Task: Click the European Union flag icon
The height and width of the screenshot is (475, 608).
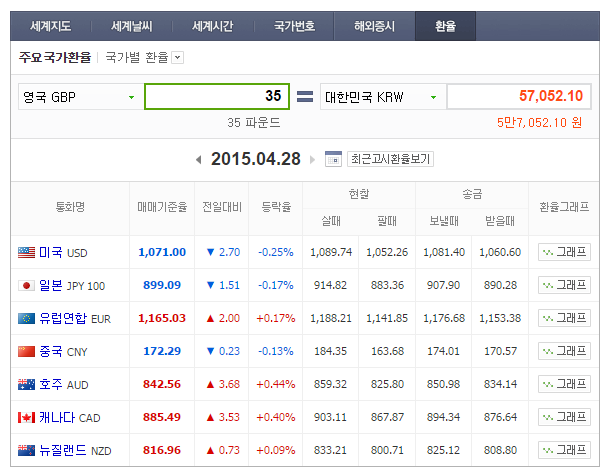Action: (27, 318)
